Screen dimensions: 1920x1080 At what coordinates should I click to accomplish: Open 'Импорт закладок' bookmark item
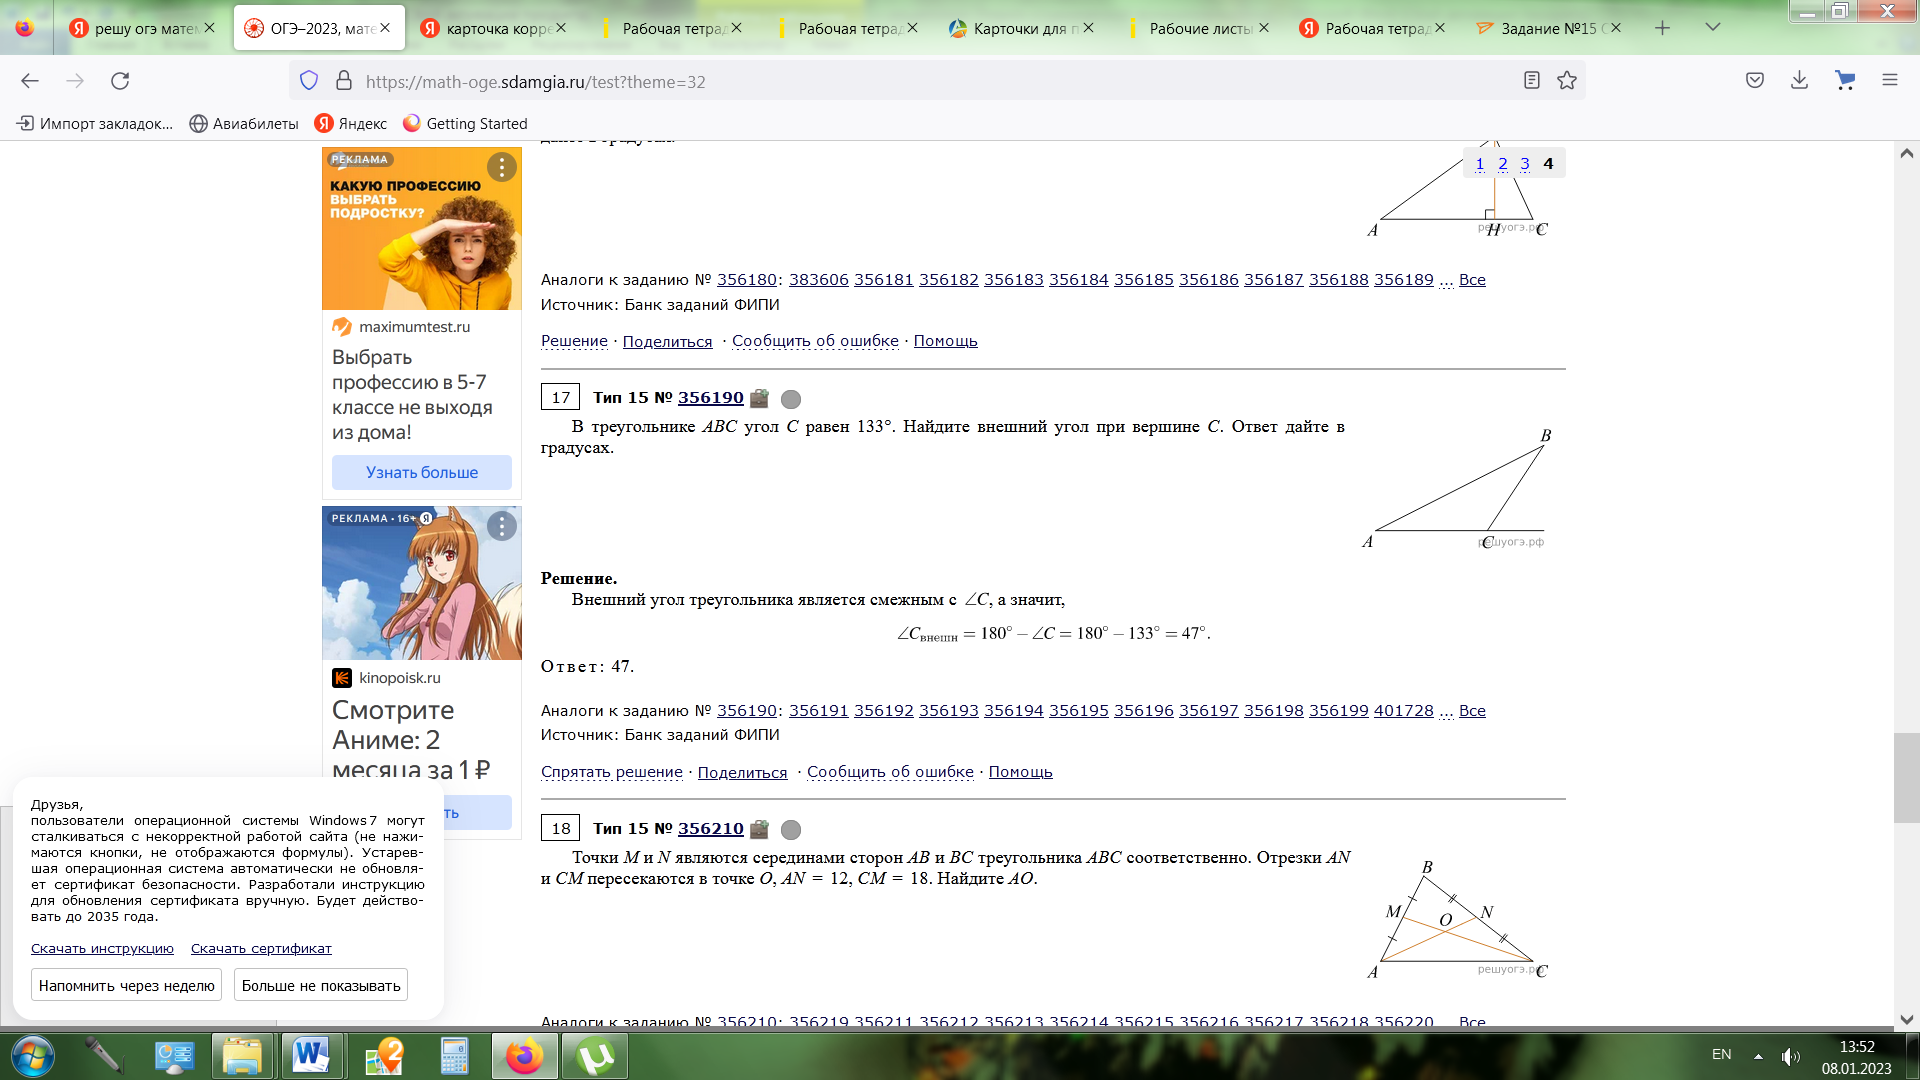point(95,123)
